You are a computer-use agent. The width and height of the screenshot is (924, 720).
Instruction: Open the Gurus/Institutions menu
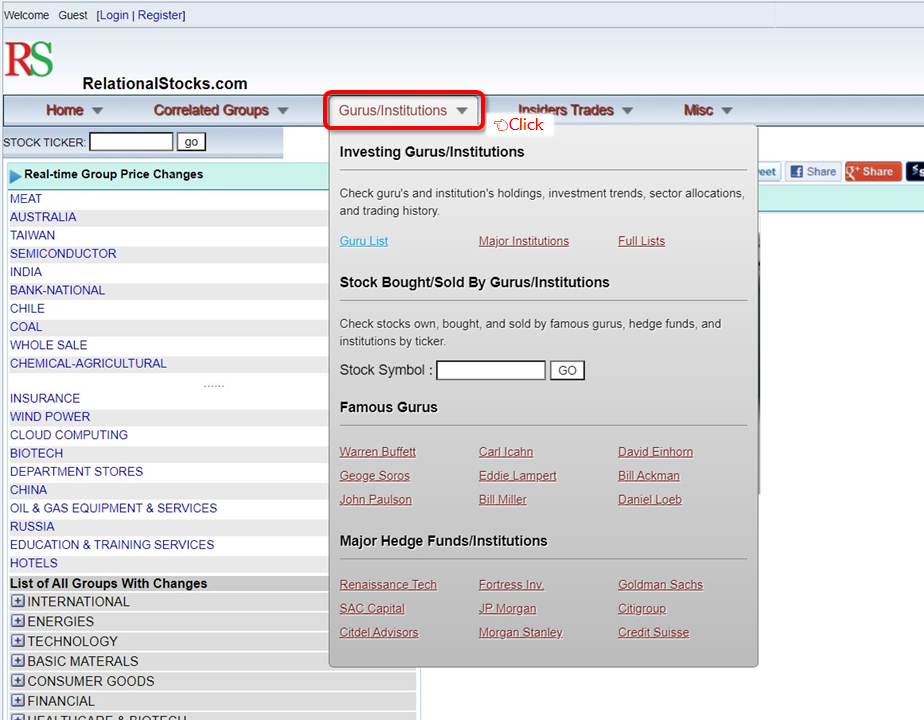[403, 110]
